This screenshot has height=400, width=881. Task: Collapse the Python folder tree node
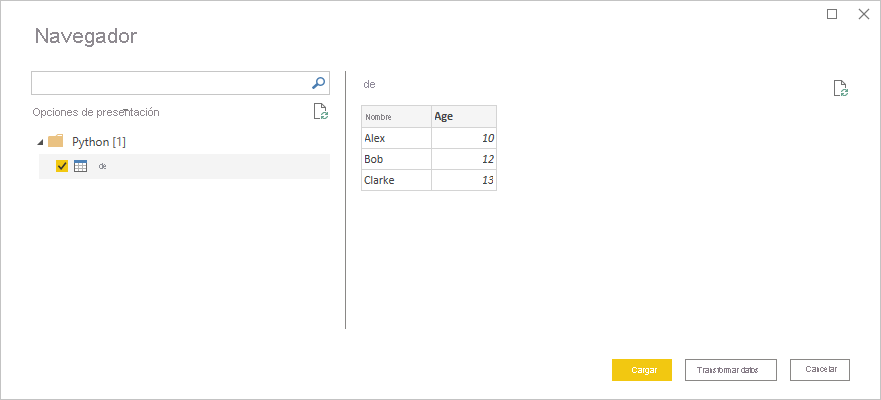39,142
